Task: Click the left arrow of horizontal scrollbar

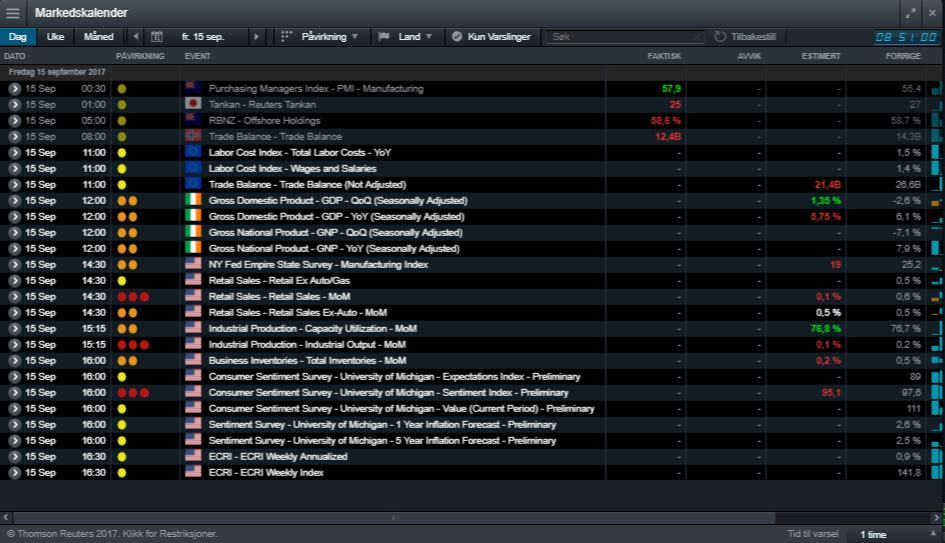Action: point(6,518)
